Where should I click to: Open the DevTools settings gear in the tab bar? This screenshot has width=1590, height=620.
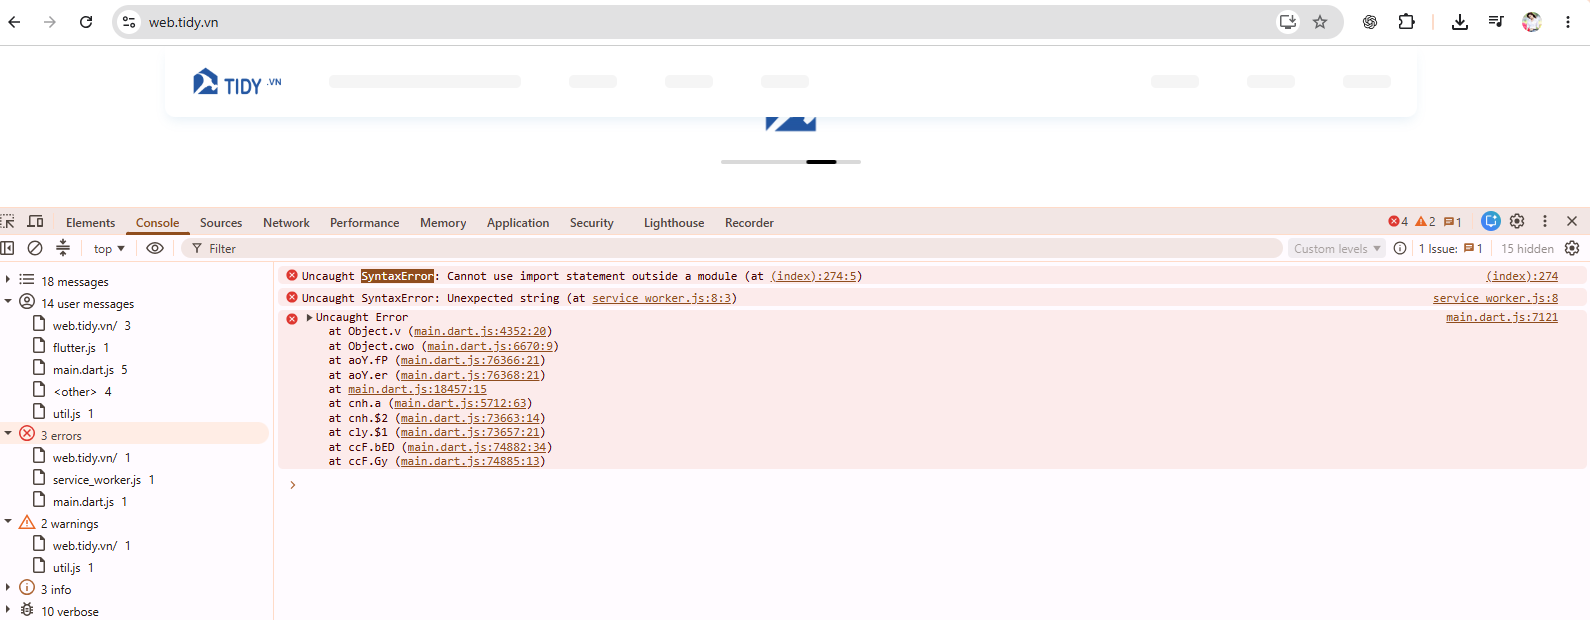pos(1517,221)
